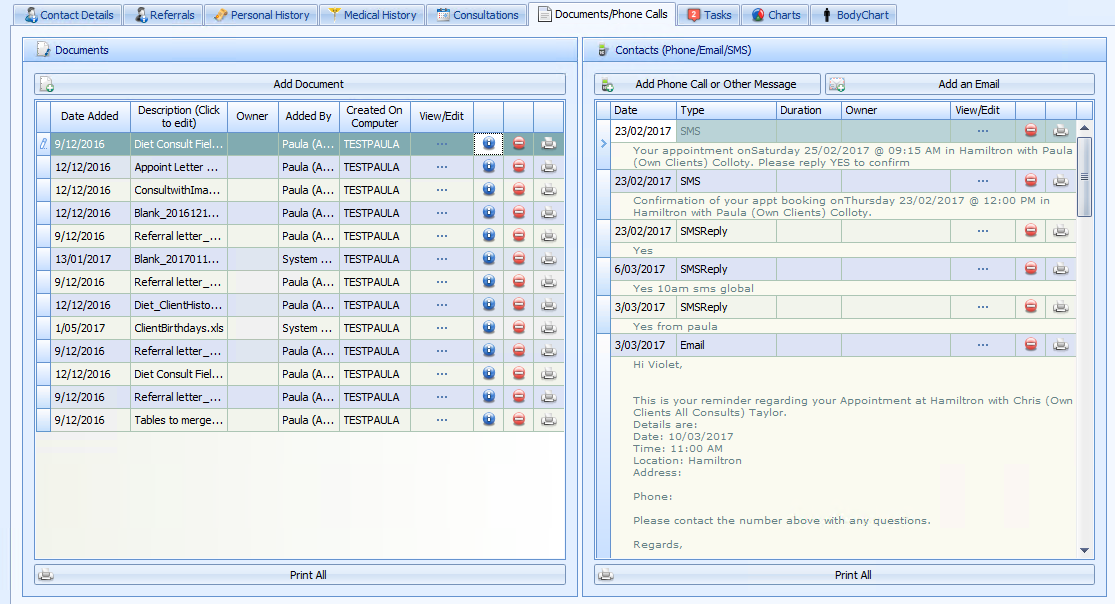
Task: Open View/Edit dots for Appoint Letter
Action: [x=442, y=166]
